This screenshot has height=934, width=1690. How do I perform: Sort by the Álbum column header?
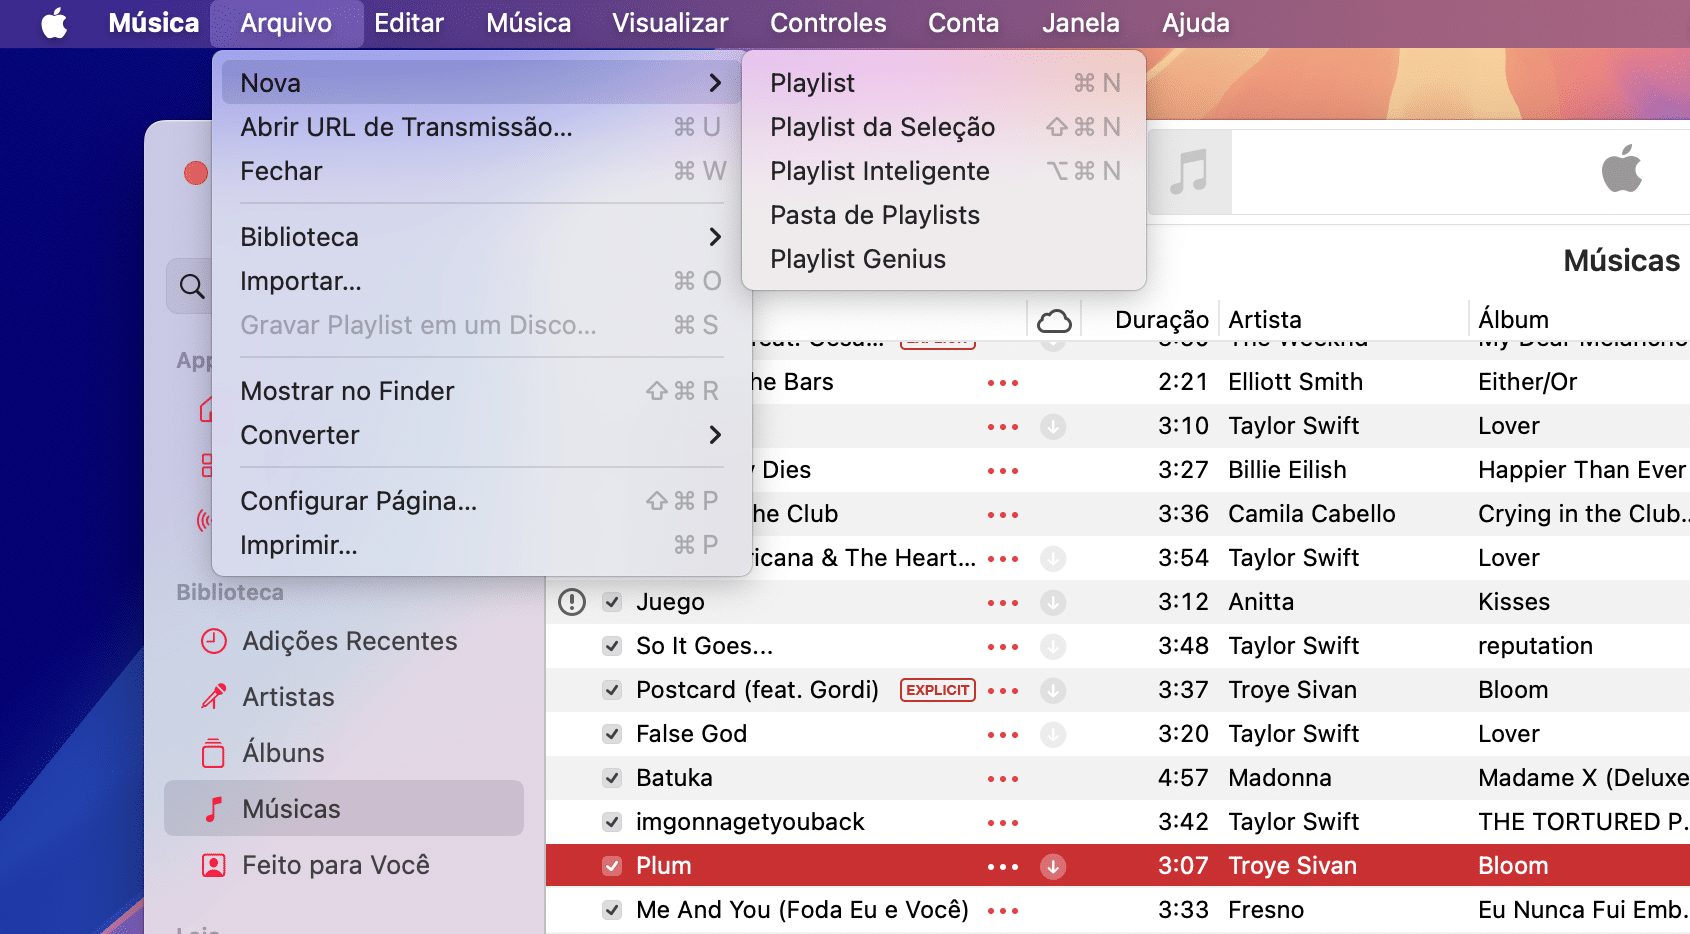tap(1513, 320)
